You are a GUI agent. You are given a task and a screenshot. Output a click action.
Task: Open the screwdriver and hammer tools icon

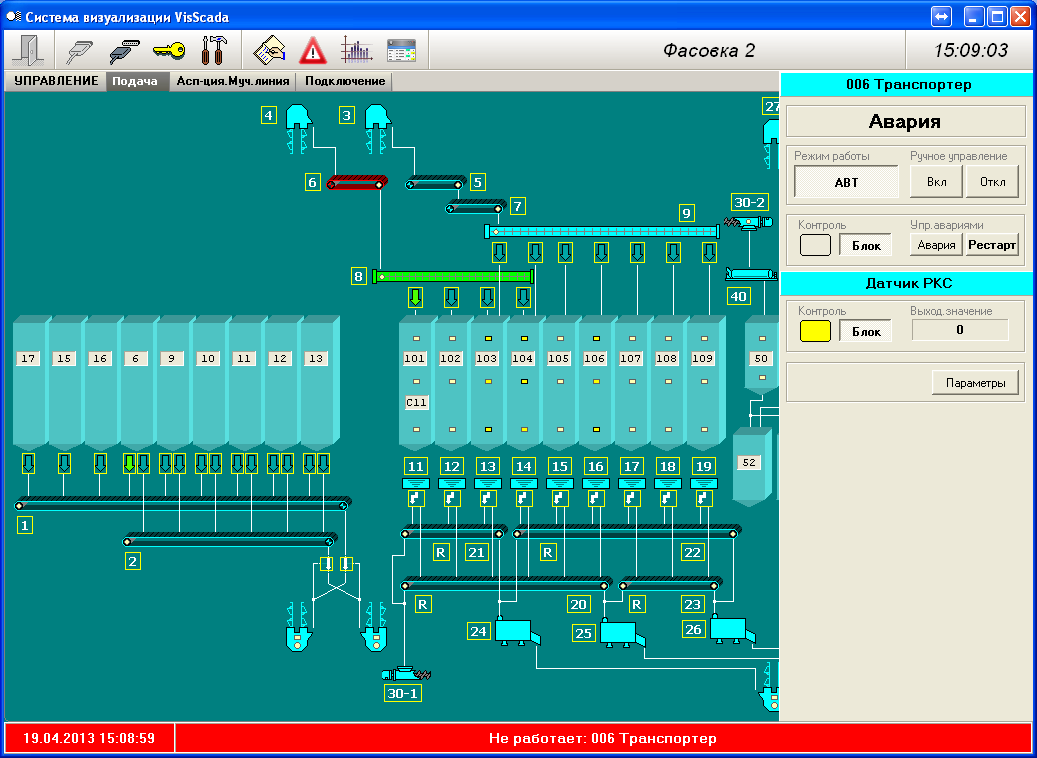(214, 49)
